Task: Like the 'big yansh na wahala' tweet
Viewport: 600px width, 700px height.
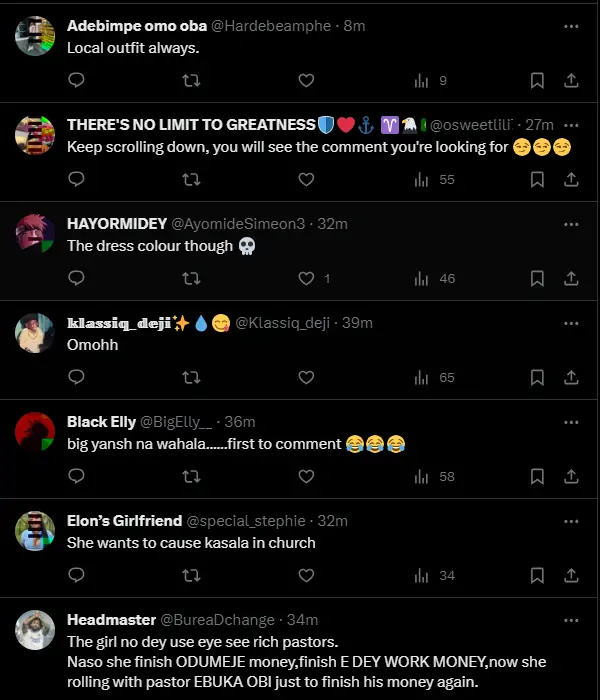Action: 307,476
